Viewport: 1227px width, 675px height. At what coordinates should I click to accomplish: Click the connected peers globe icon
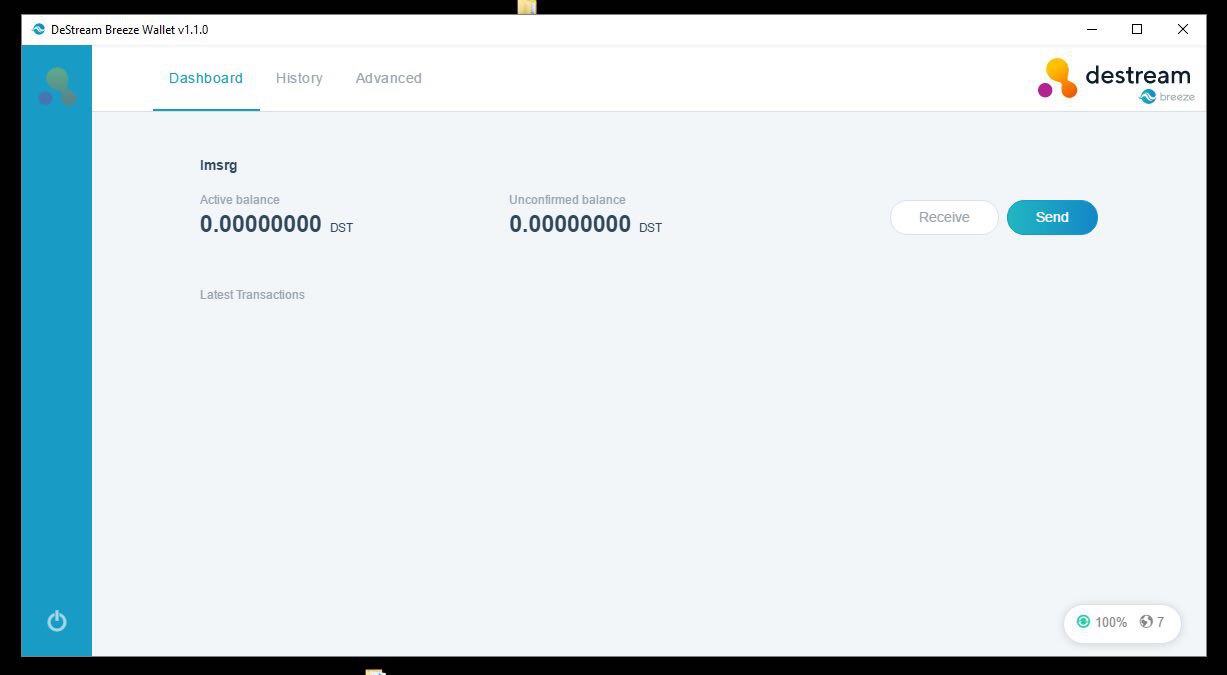tap(1146, 622)
